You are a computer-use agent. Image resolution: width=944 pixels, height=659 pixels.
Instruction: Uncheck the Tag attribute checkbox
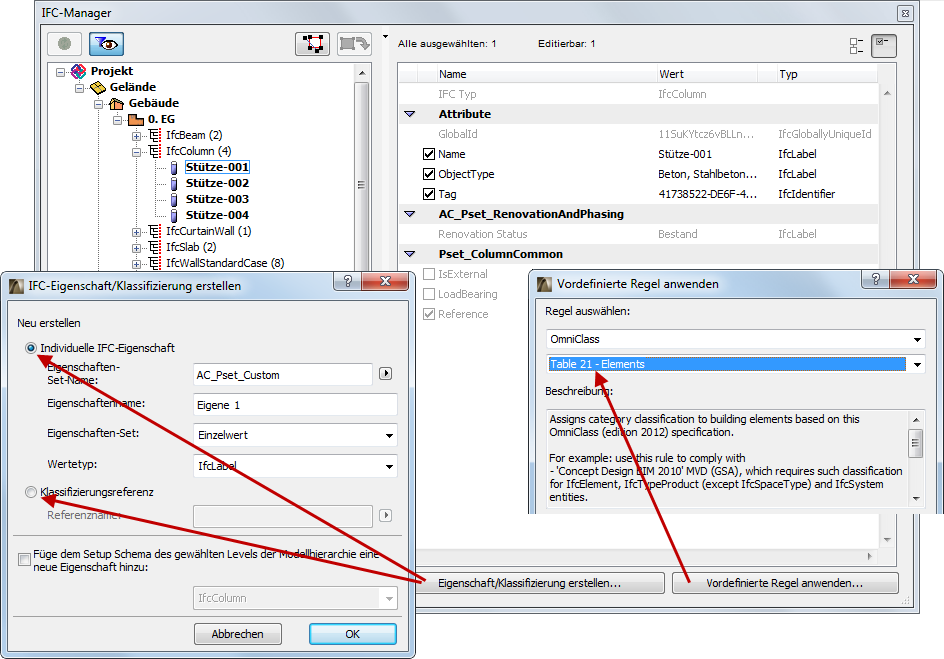tap(429, 194)
